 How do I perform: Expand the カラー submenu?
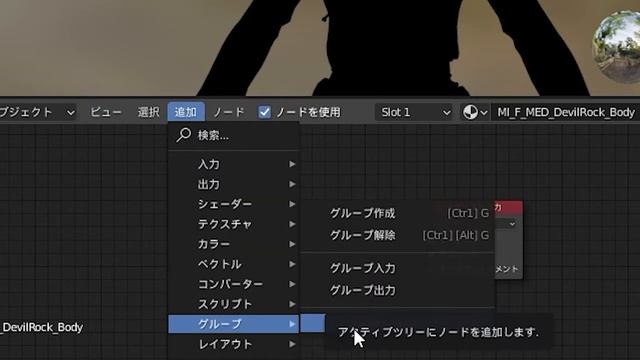point(234,244)
